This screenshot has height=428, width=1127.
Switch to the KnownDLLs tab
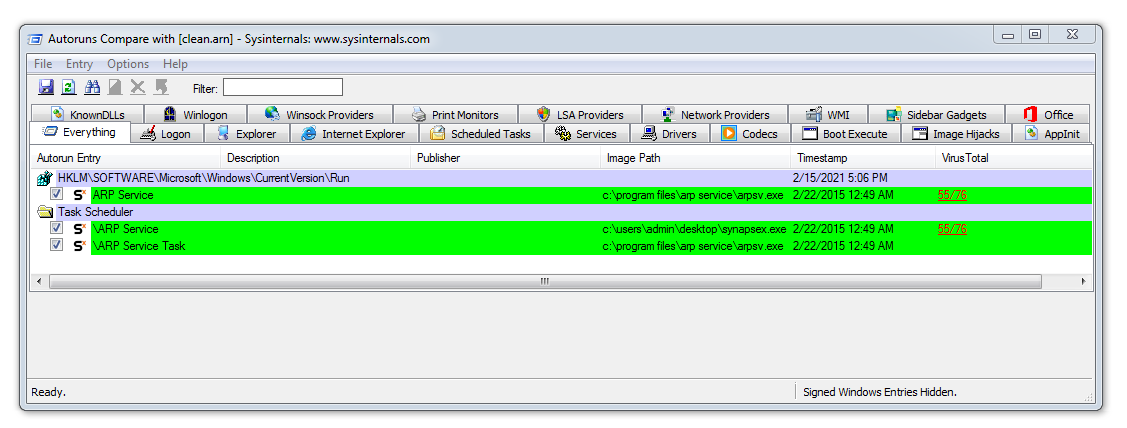coord(88,114)
